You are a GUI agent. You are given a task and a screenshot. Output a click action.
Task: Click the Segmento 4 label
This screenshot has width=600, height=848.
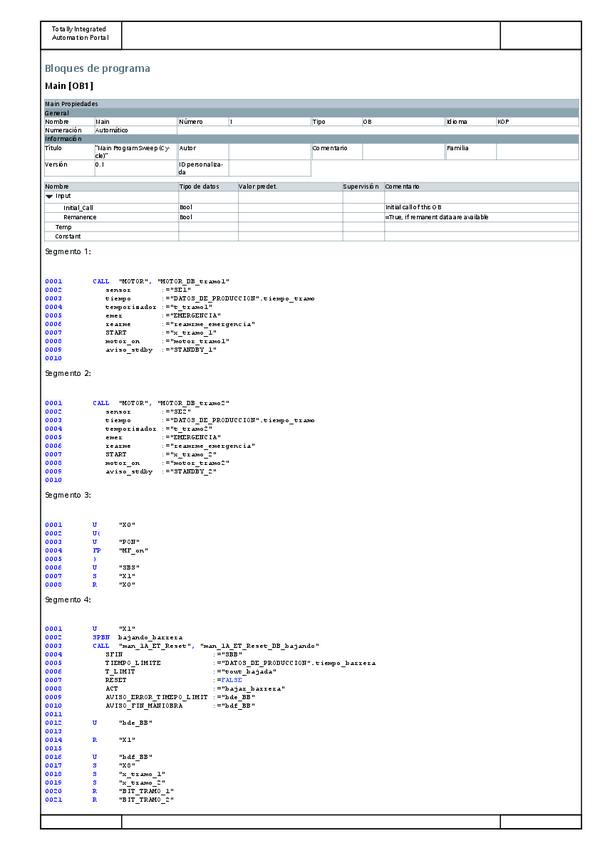pos(68,599)
